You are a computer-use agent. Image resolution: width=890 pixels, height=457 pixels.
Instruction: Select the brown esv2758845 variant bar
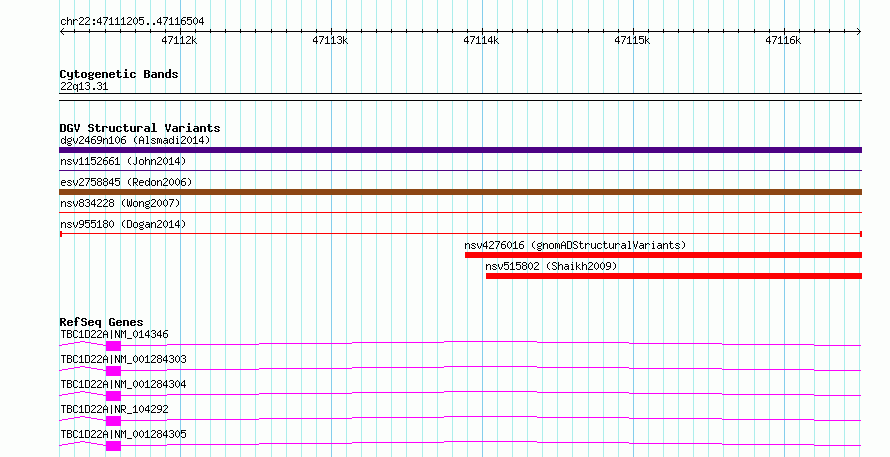(x=460, y=192)
